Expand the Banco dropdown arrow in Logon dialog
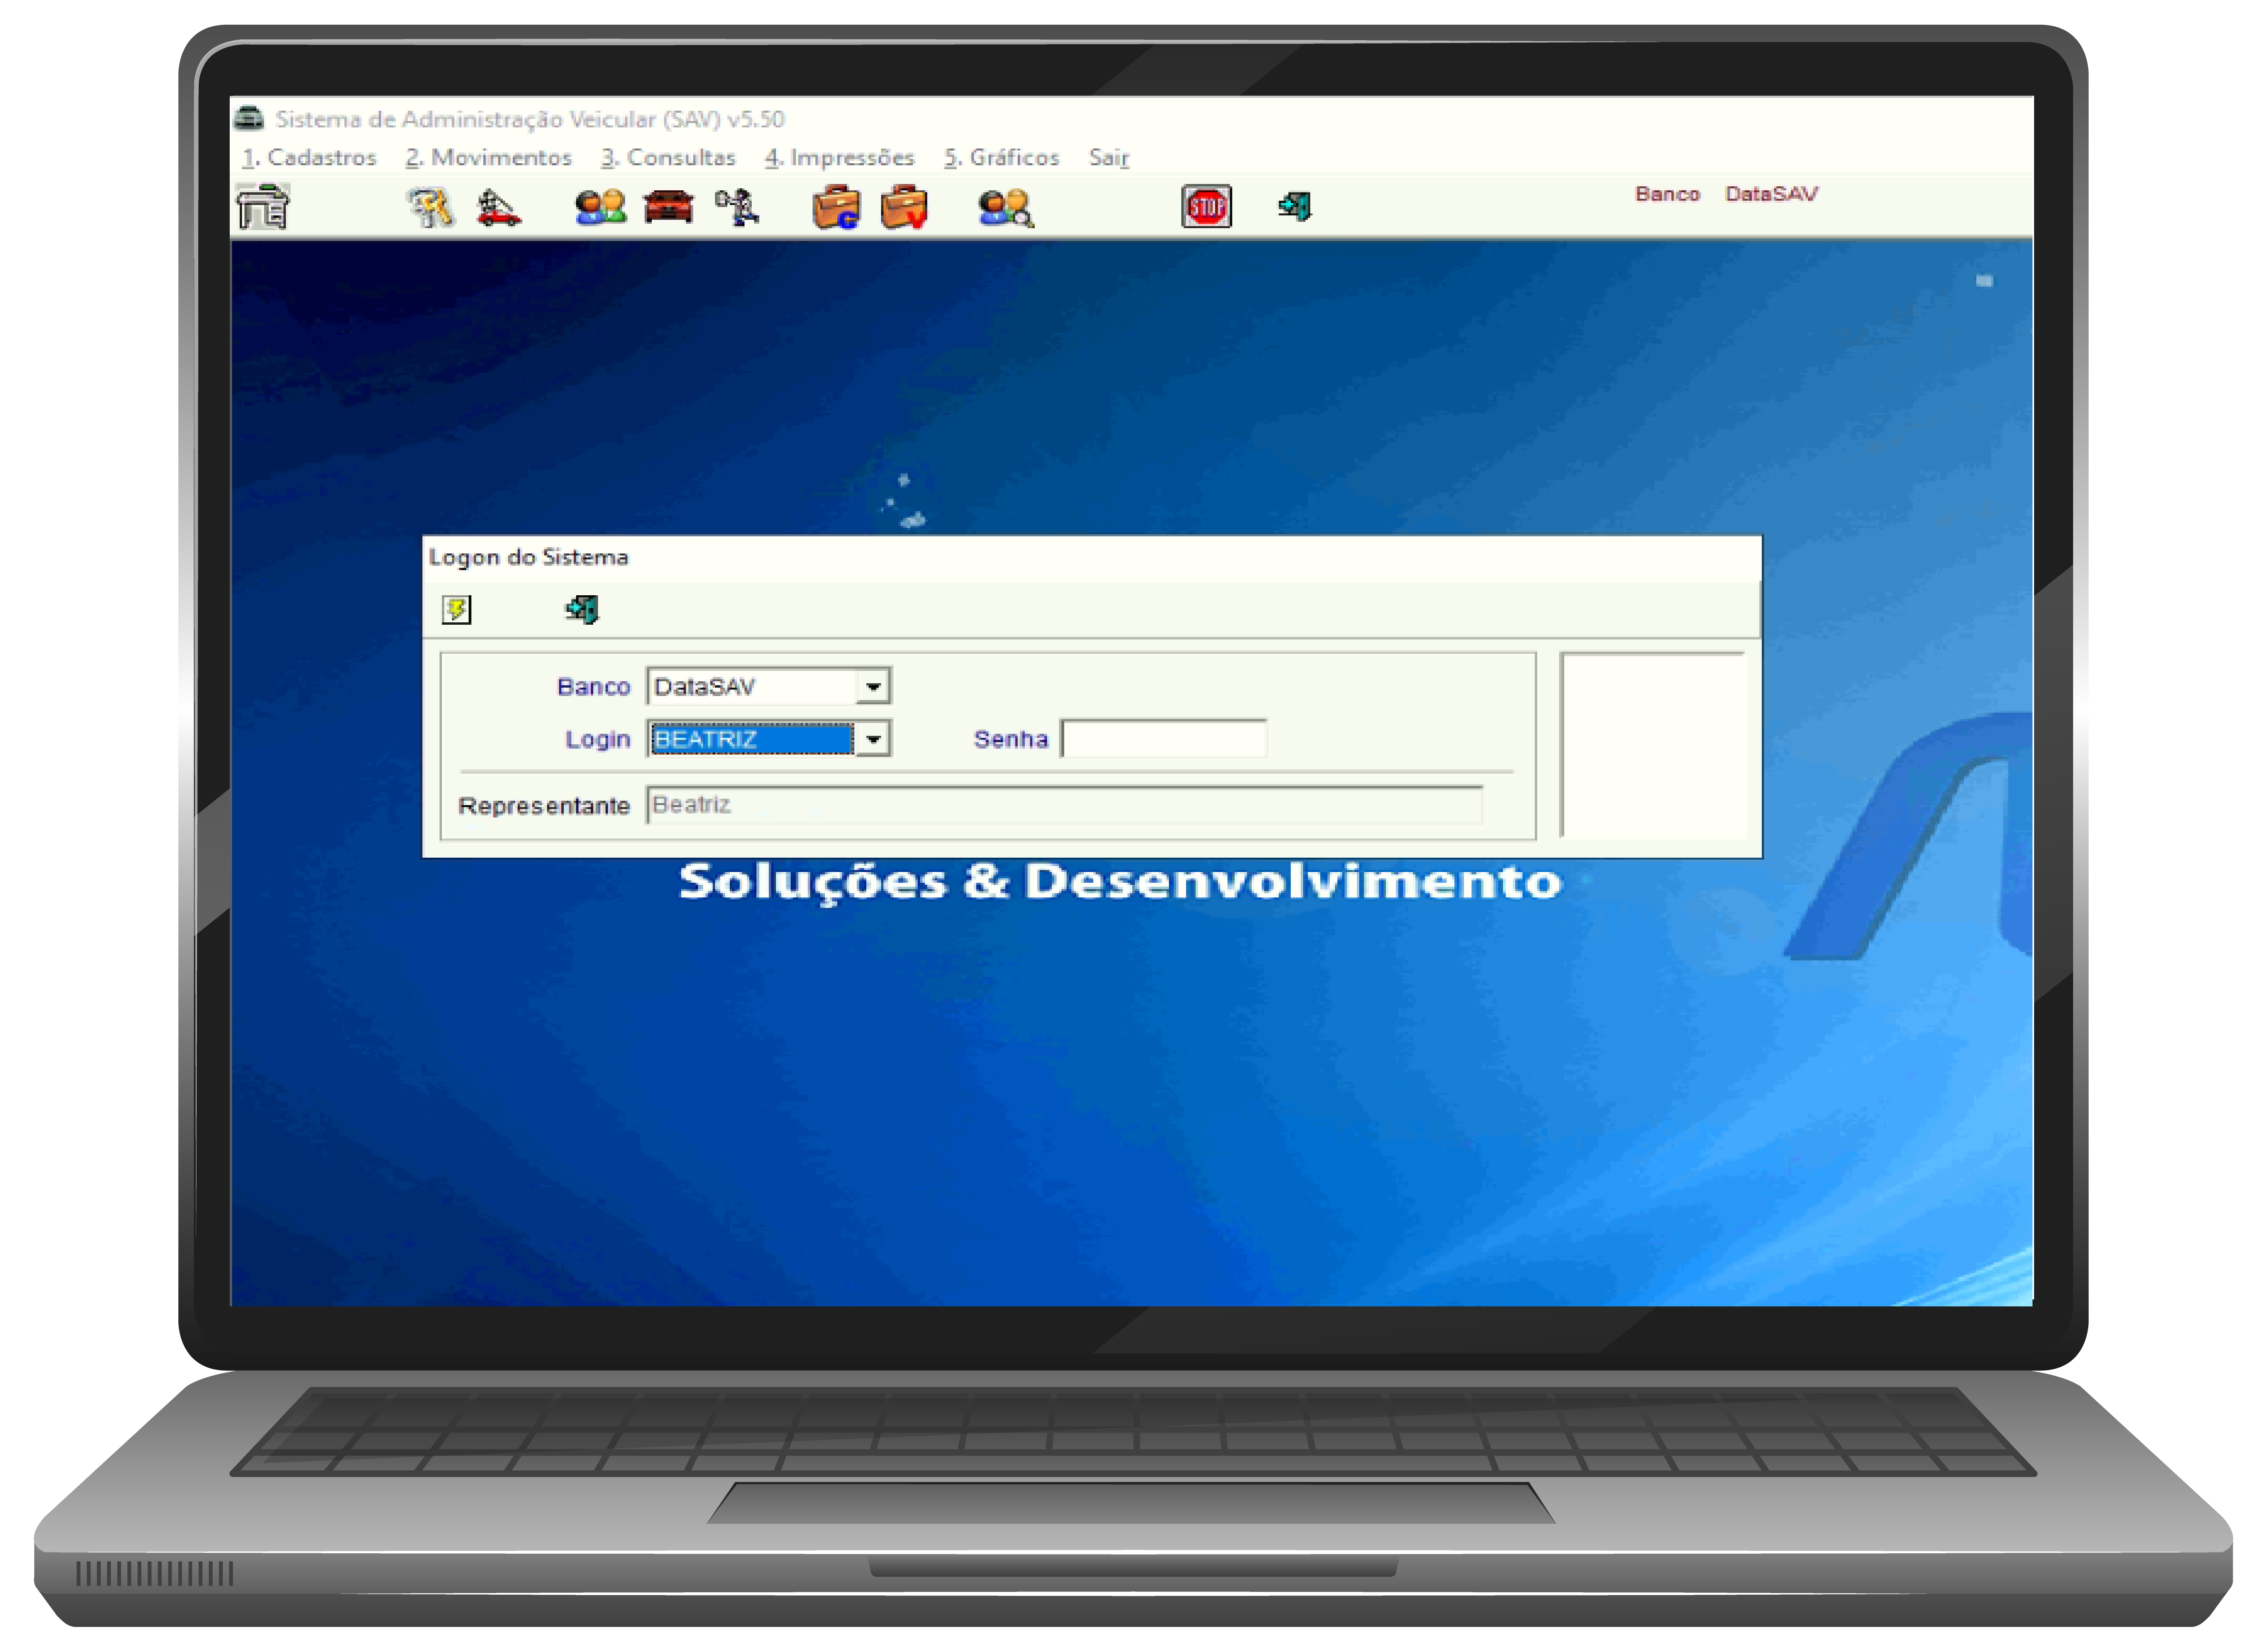Viewport: 2267px width, 1652px height. (x=873, y=687)
